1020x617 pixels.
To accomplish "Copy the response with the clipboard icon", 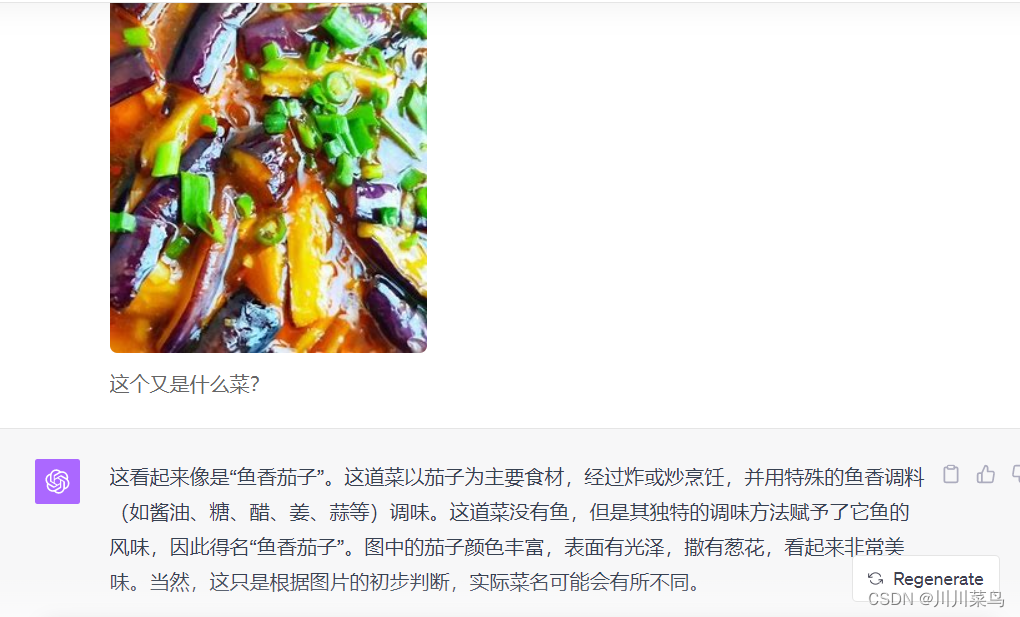I will 950,474.
